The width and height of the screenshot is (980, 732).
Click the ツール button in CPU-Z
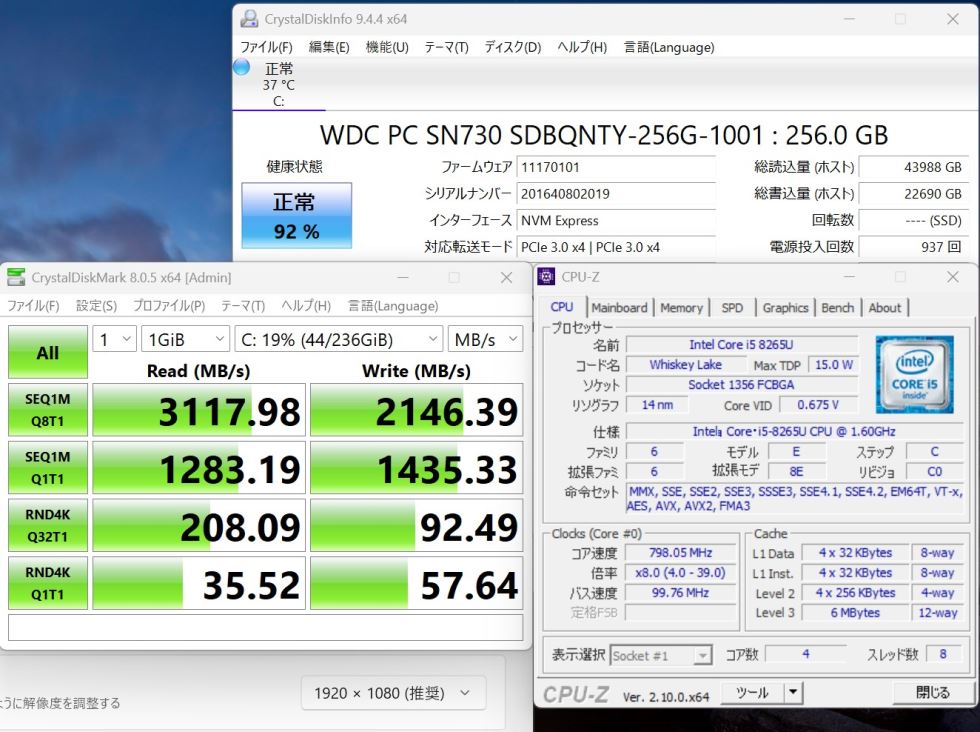(x=752, y=693)
